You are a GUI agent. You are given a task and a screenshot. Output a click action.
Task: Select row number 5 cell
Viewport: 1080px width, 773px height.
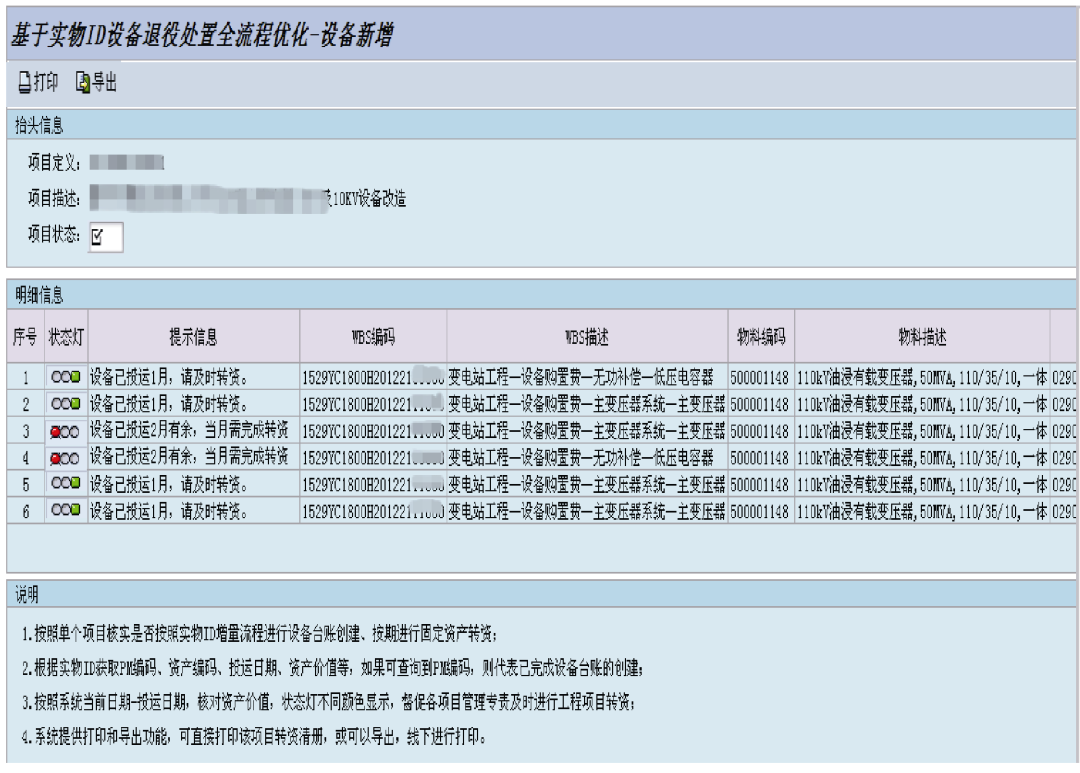point(25,484)
